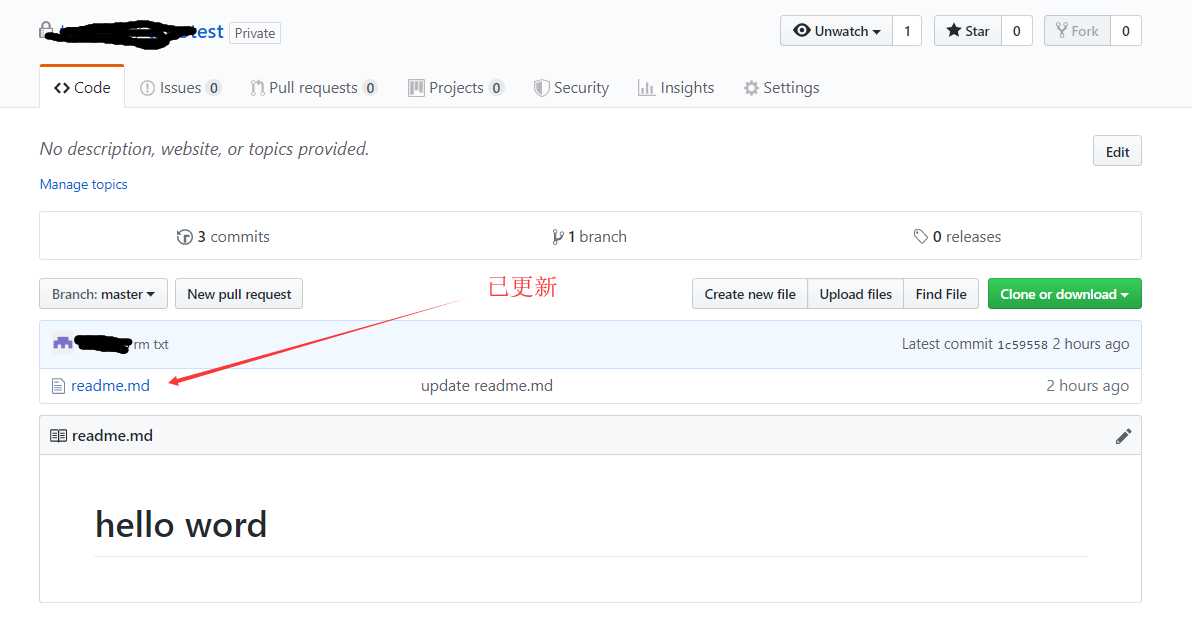Click the Fork button
1192x633 pixels.
tap(1077, 31)
